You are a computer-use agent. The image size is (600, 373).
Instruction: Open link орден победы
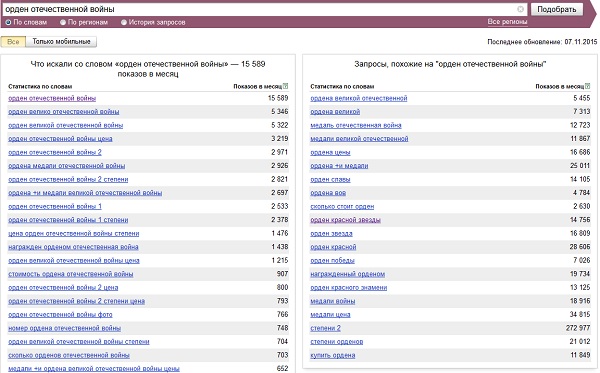pos(332,261)
